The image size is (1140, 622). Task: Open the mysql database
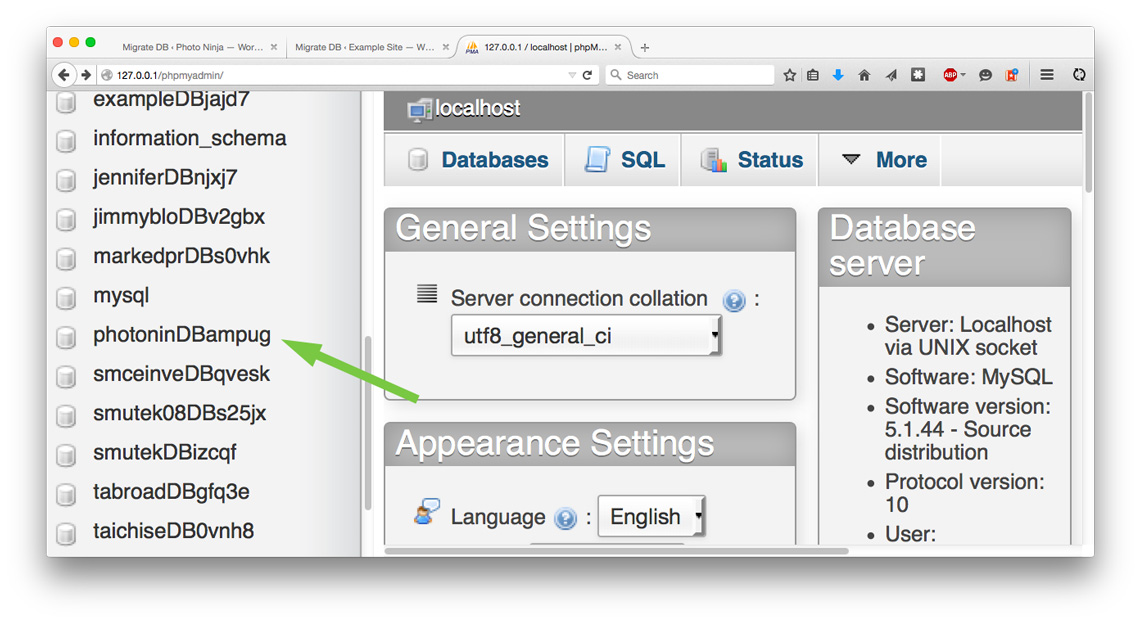[x=121, y=296]
